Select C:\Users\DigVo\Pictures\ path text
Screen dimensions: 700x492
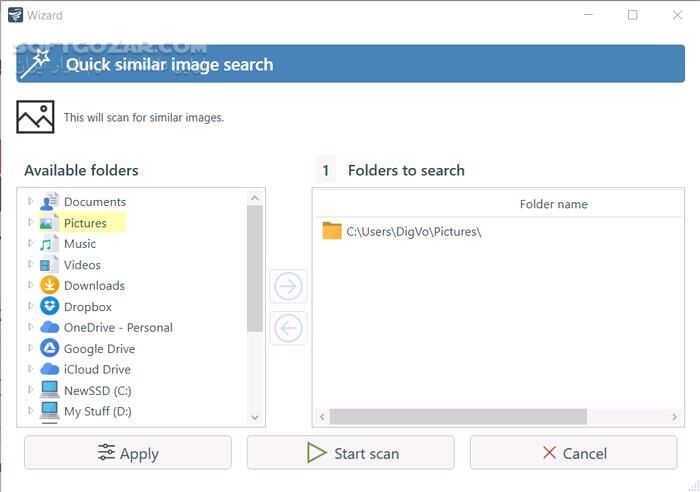coord(414,232)
